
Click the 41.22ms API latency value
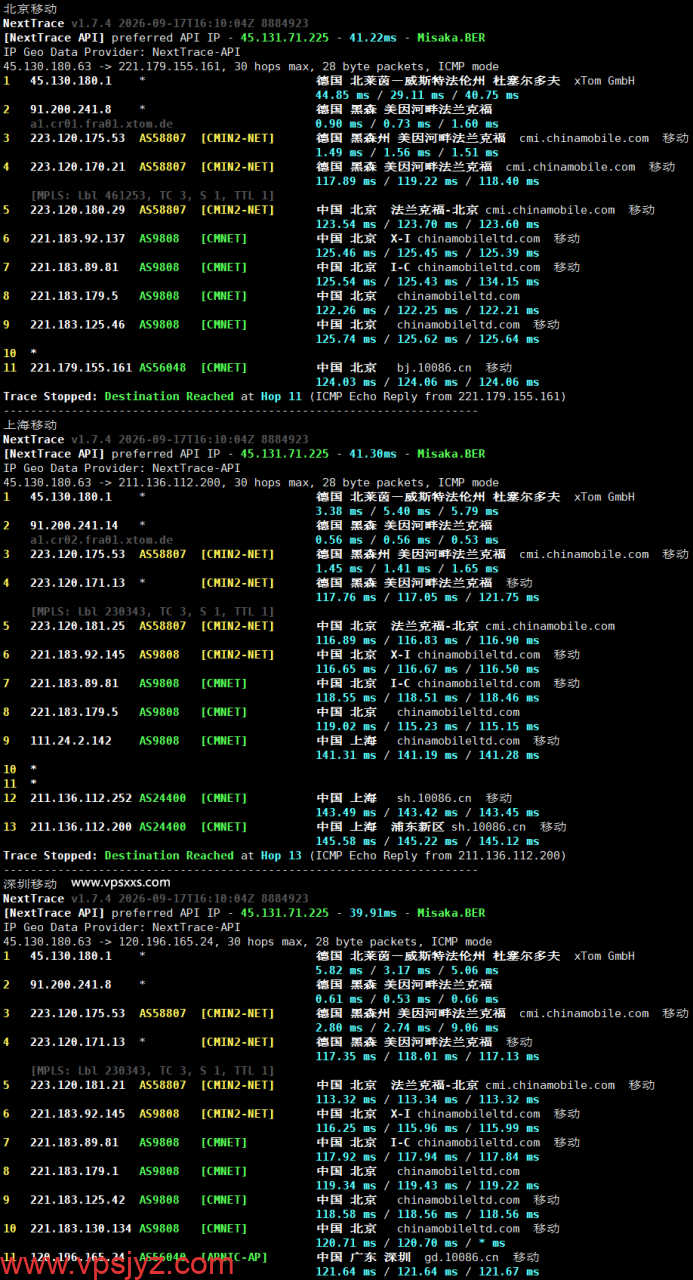click(x=372, y=37)
